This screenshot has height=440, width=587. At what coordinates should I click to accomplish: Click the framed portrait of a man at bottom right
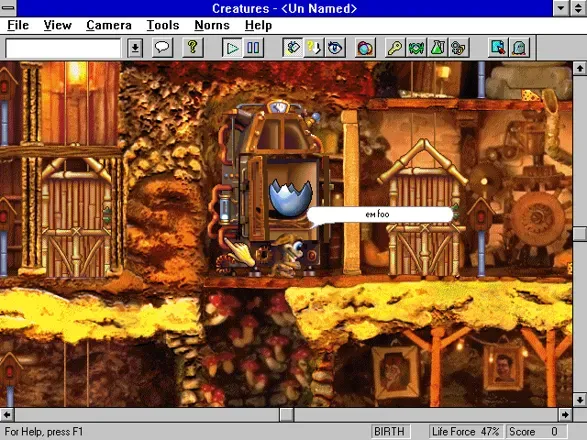pos(504,368)
